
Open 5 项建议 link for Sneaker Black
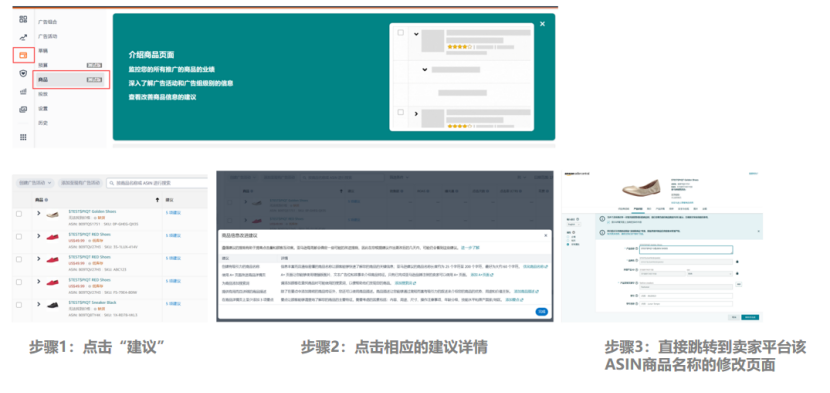pyautogui.click(x=174, y=303)
